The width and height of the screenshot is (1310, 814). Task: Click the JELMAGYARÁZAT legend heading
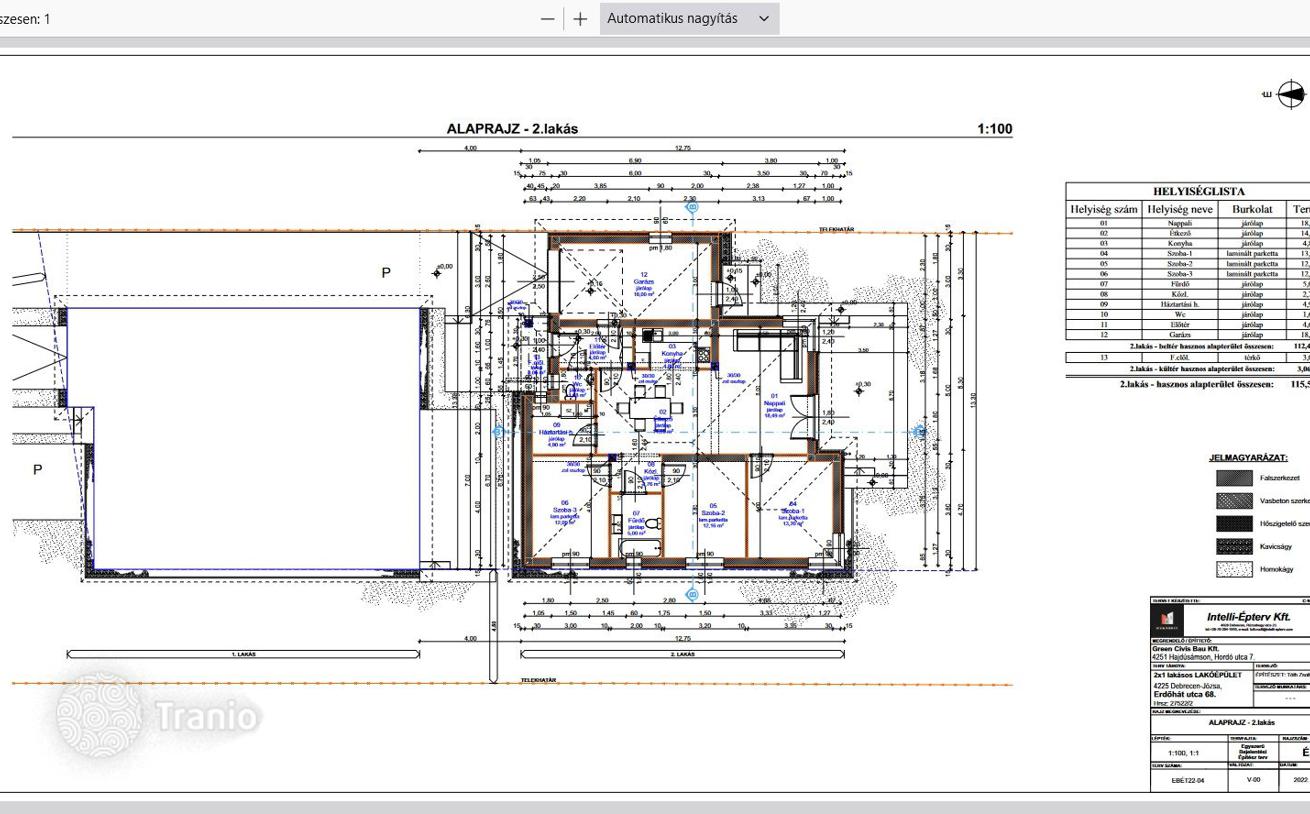click(1248, 457)
